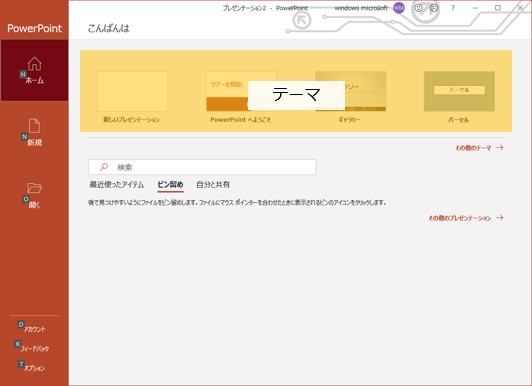
Task: Click the WM account avatar
Action: (x=399, y=8)
